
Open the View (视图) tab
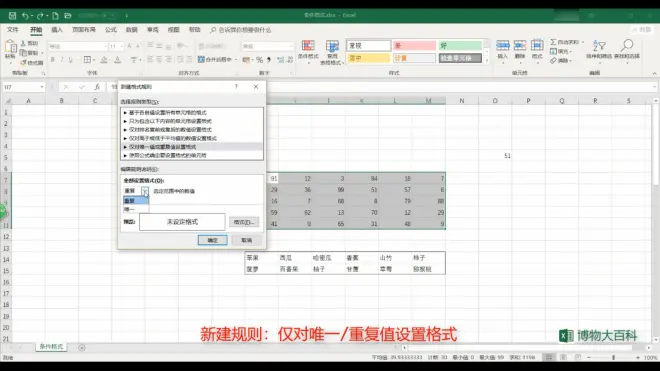pos(173,30)
